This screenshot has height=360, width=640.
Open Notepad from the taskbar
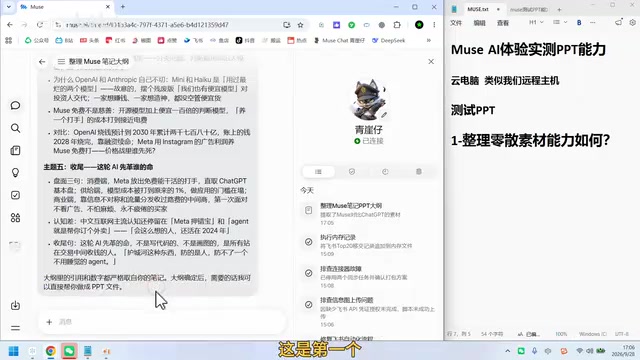click(x=88, y=351)
